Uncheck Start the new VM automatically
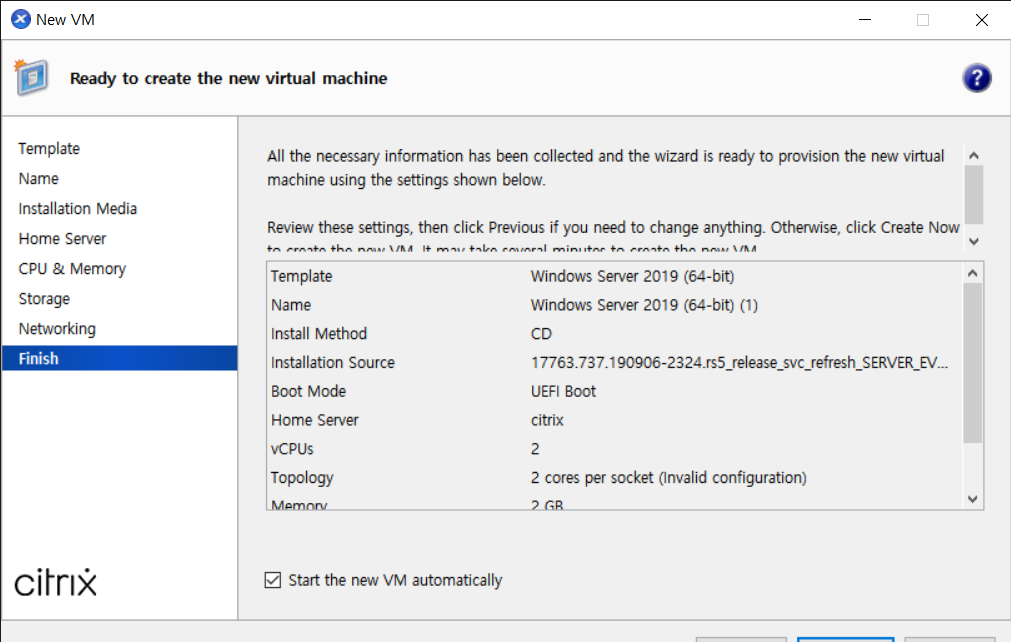The image size is (1011, 642). (273, 580)
